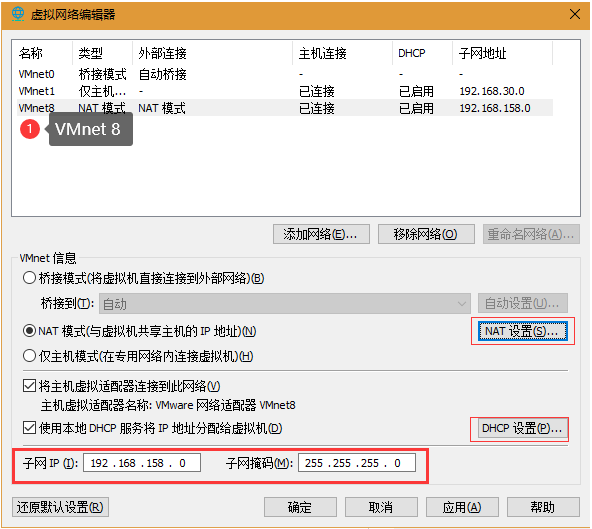Click the 应用 button
The height and width of the screenshot is (529, 592).
point(462,507)
